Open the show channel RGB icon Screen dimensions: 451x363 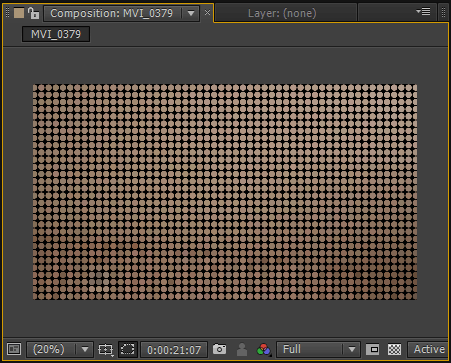[x=264, y=350]
